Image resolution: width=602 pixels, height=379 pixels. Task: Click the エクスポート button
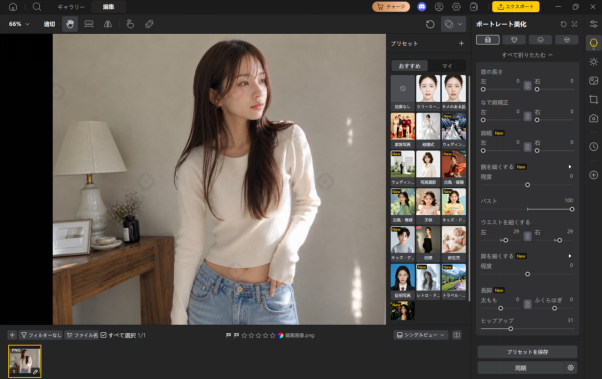(x=516, y=7)
